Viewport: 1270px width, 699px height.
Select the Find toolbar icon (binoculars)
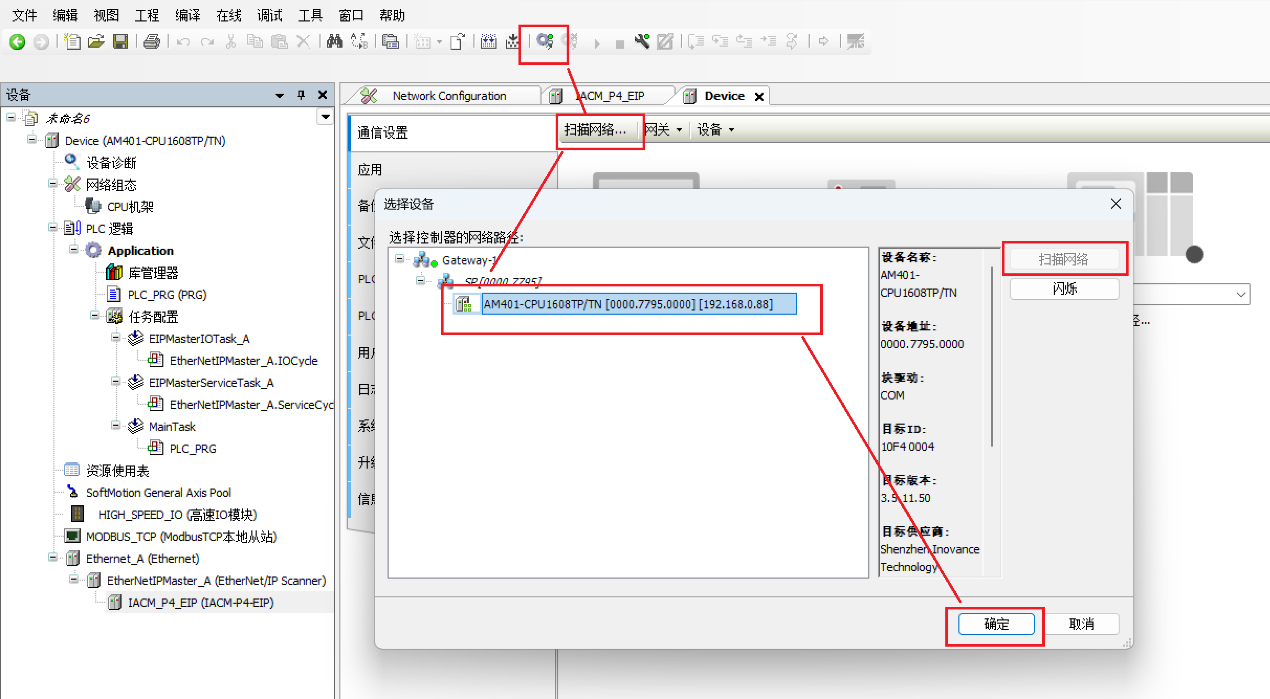click(x=332, y=42)
